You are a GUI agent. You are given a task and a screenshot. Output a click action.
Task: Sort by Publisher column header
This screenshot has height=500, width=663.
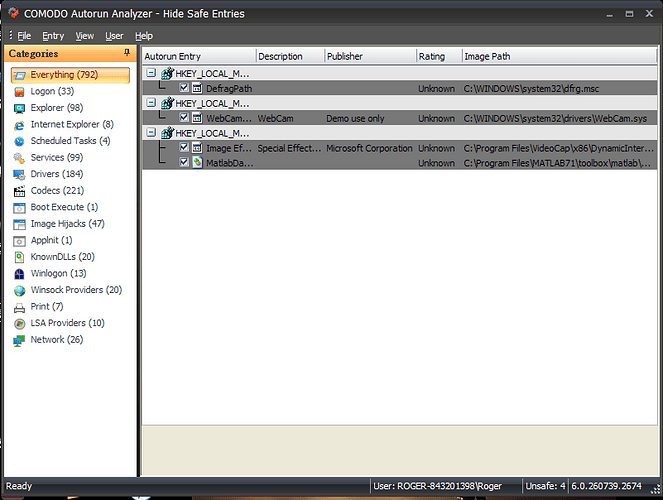coord(370,56)
